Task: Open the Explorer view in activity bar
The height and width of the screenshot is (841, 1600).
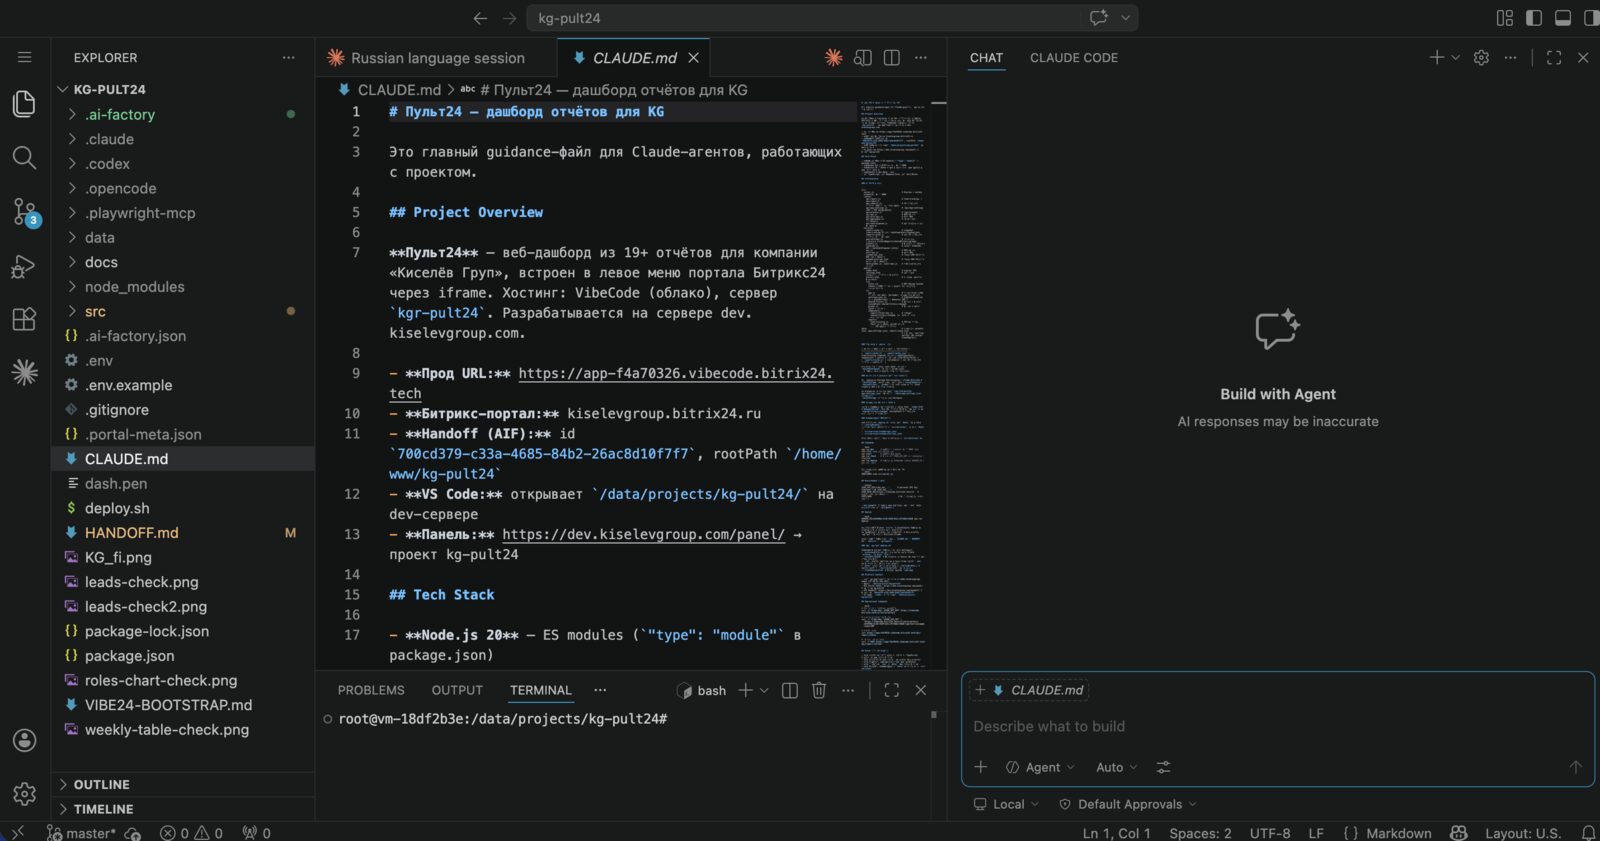Action: [x=24, y=103]
